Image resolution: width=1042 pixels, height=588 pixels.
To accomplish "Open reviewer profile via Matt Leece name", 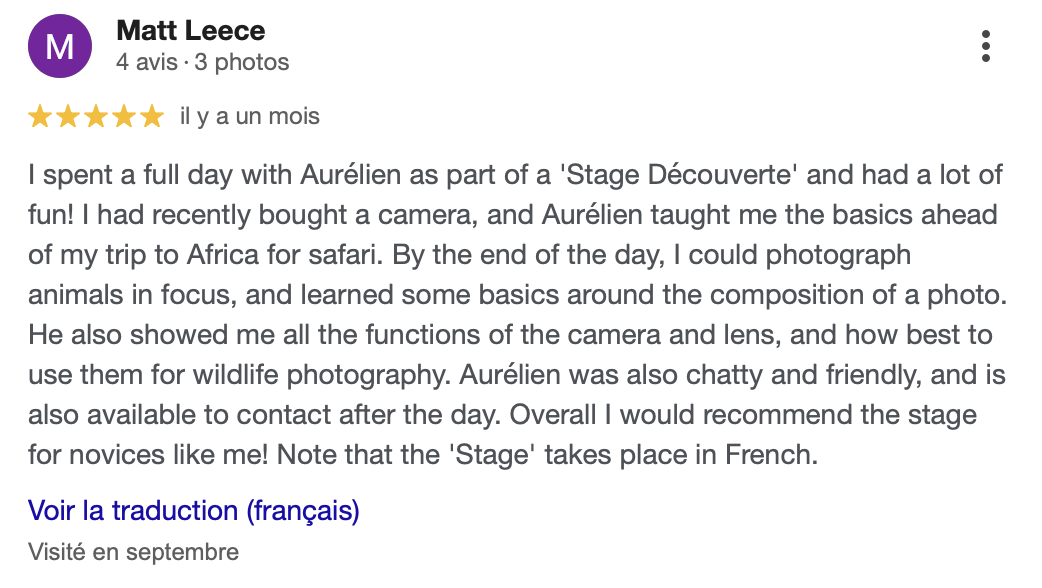I will pyautogui.click(x=191, y=31).
